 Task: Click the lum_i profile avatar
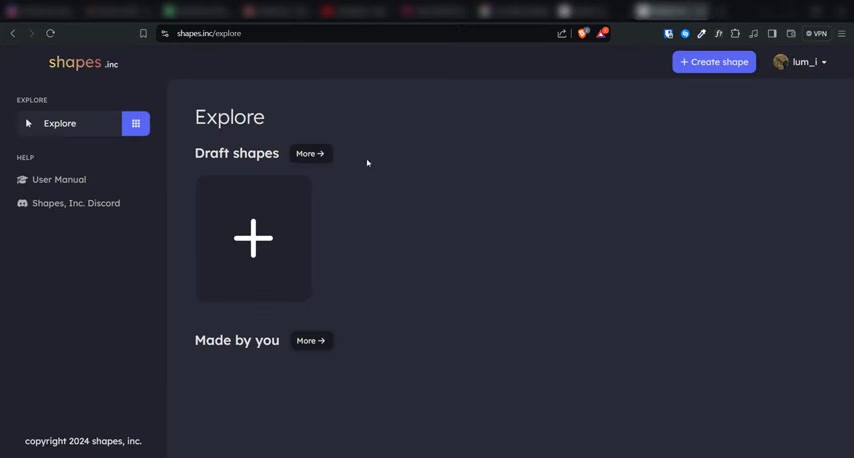(x=780, y=62)
